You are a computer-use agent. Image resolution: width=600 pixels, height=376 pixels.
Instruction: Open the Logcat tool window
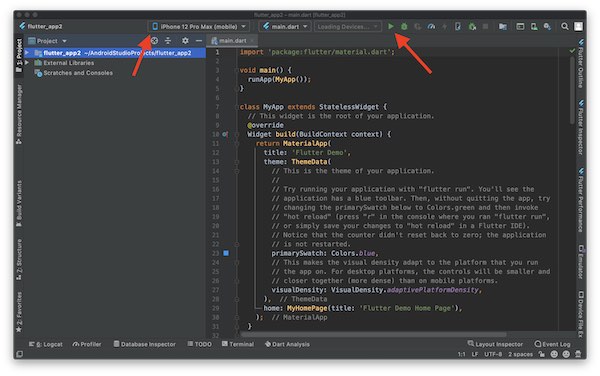click(46, 344)
